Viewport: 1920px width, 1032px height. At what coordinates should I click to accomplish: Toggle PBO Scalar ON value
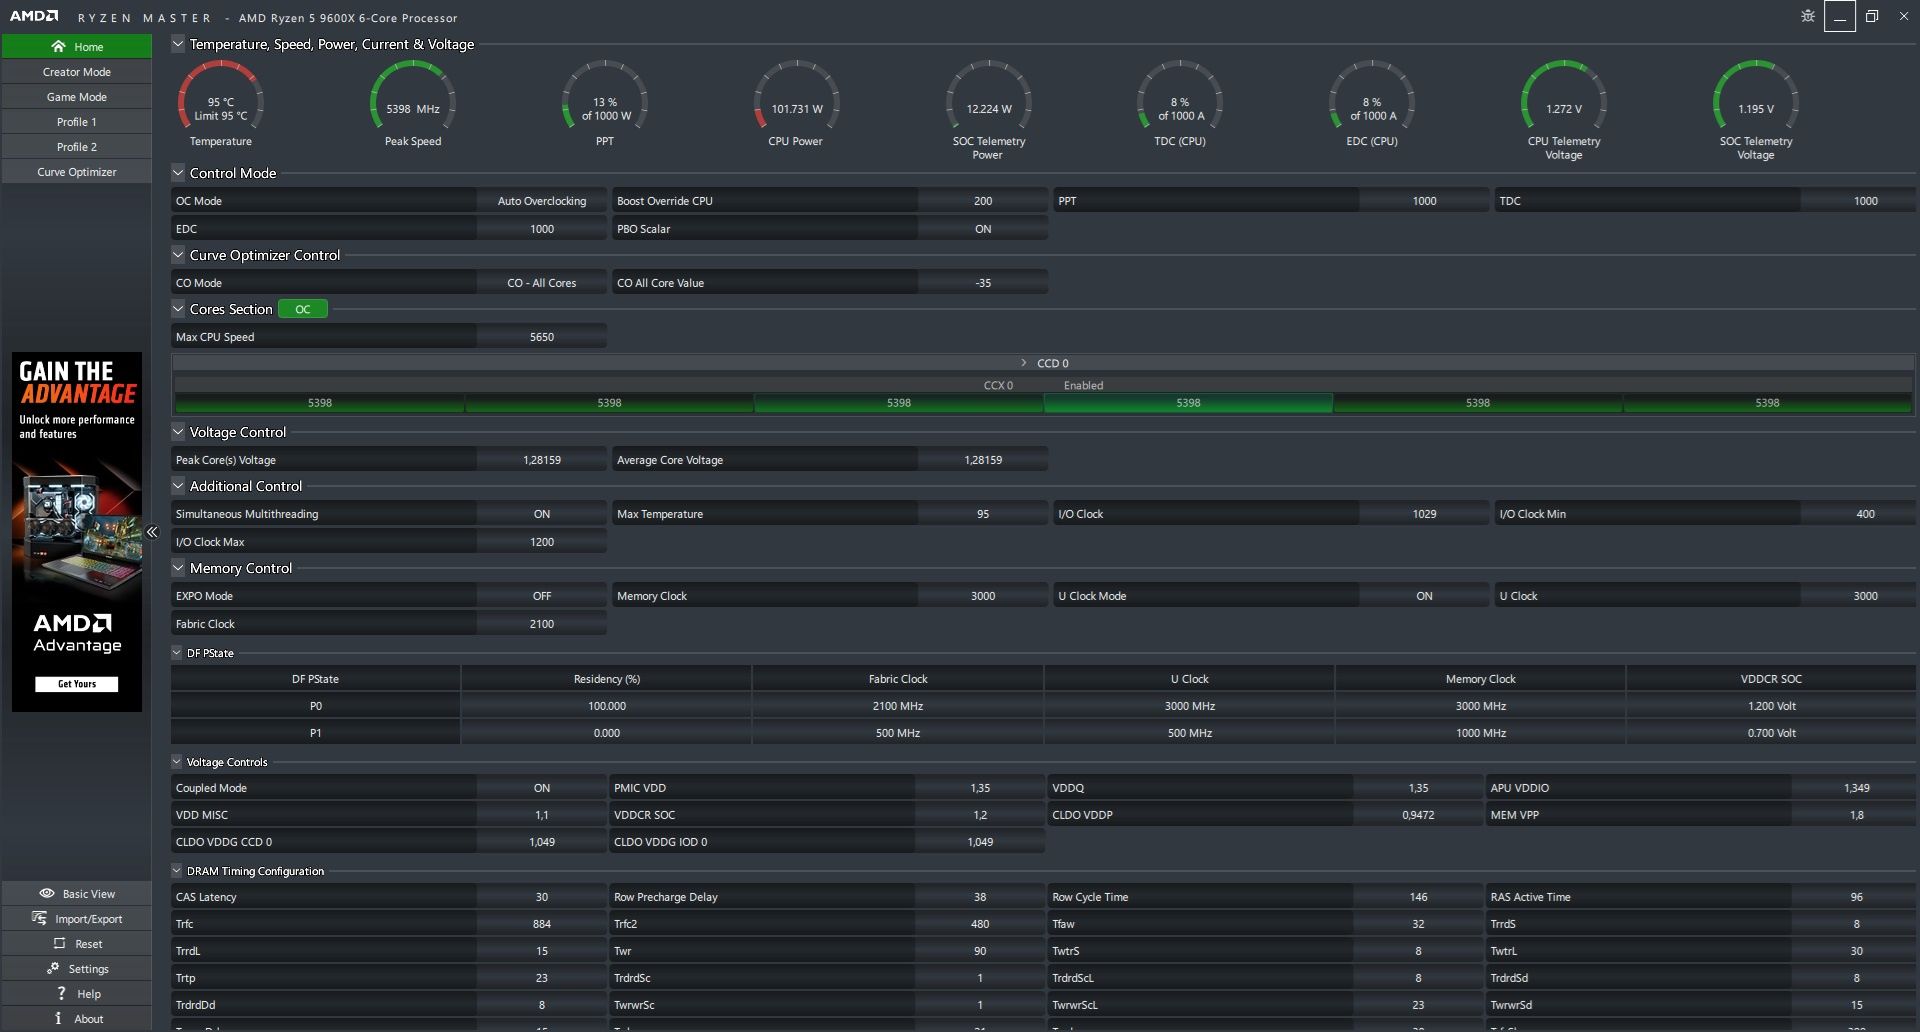click(983, 229)
